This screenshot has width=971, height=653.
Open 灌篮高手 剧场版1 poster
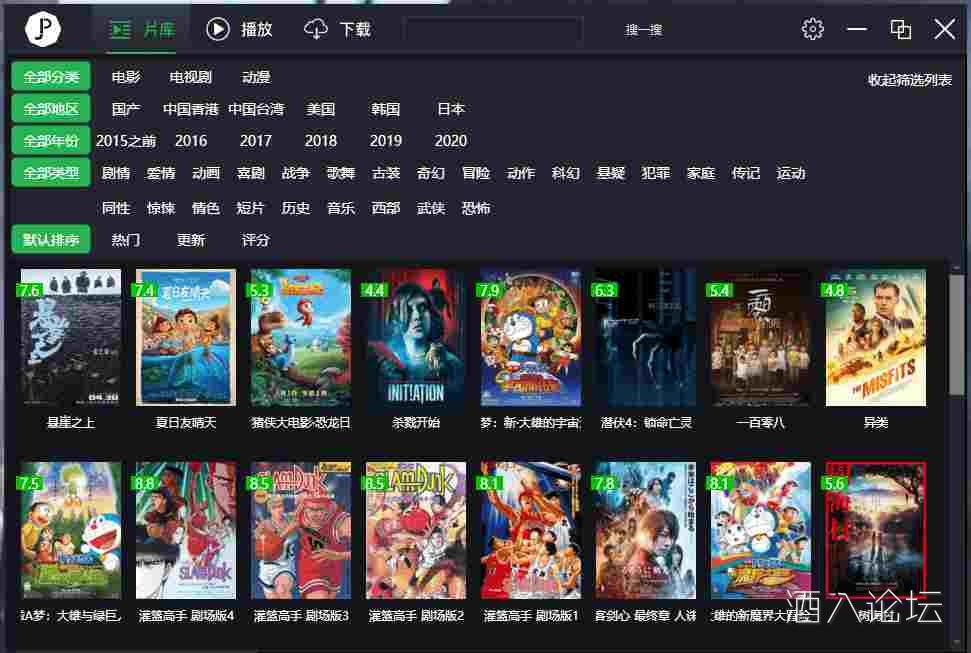[531, 530]
